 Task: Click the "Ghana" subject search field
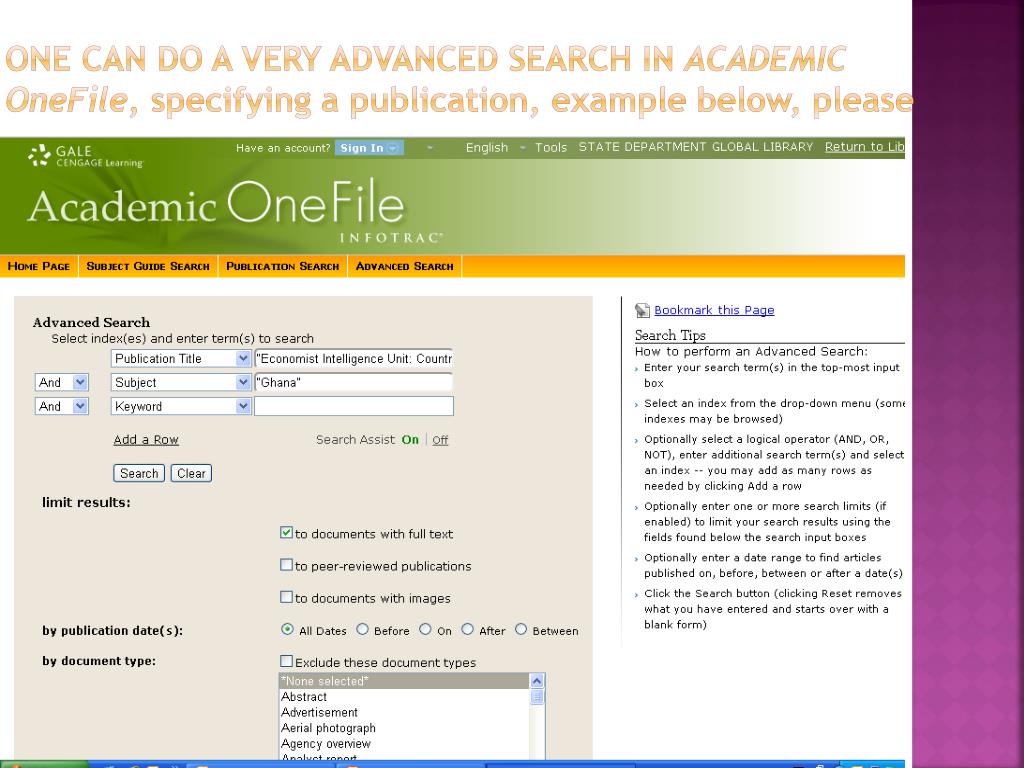[x=353, y=382]
